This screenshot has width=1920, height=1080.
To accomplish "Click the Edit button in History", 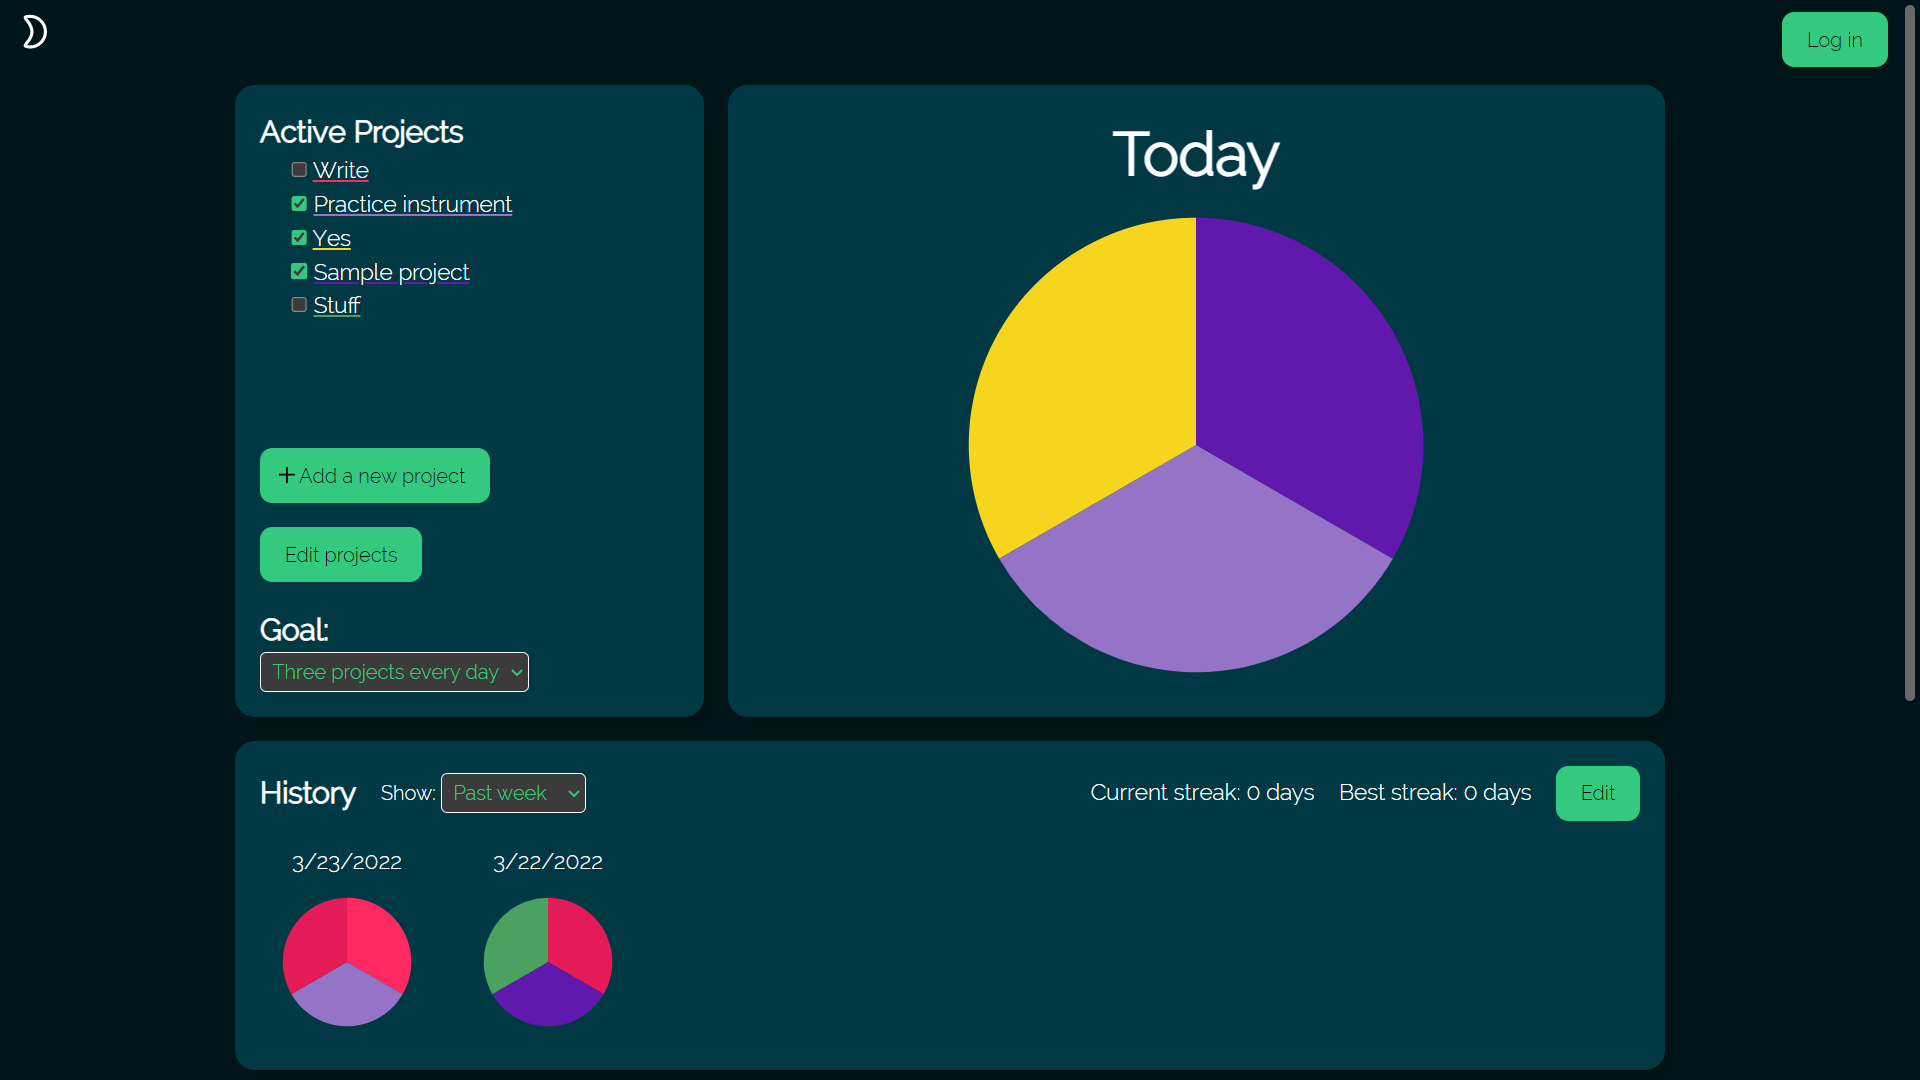I will [1598, 793].
